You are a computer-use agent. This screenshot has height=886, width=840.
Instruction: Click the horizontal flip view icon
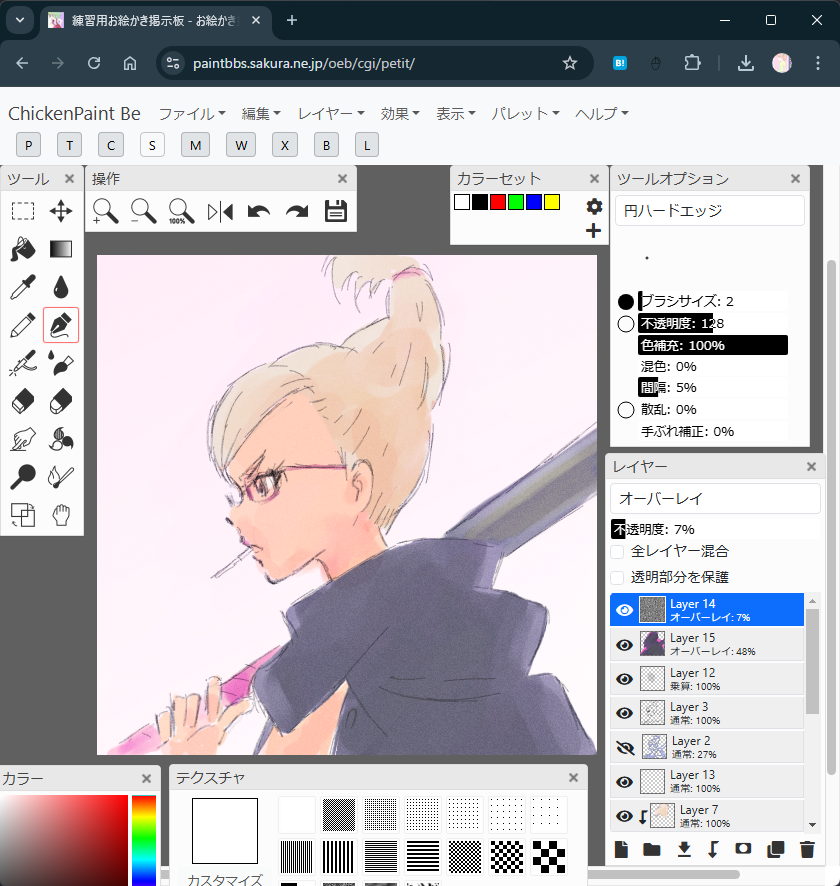pyautogui.click(x=220, y=211)
